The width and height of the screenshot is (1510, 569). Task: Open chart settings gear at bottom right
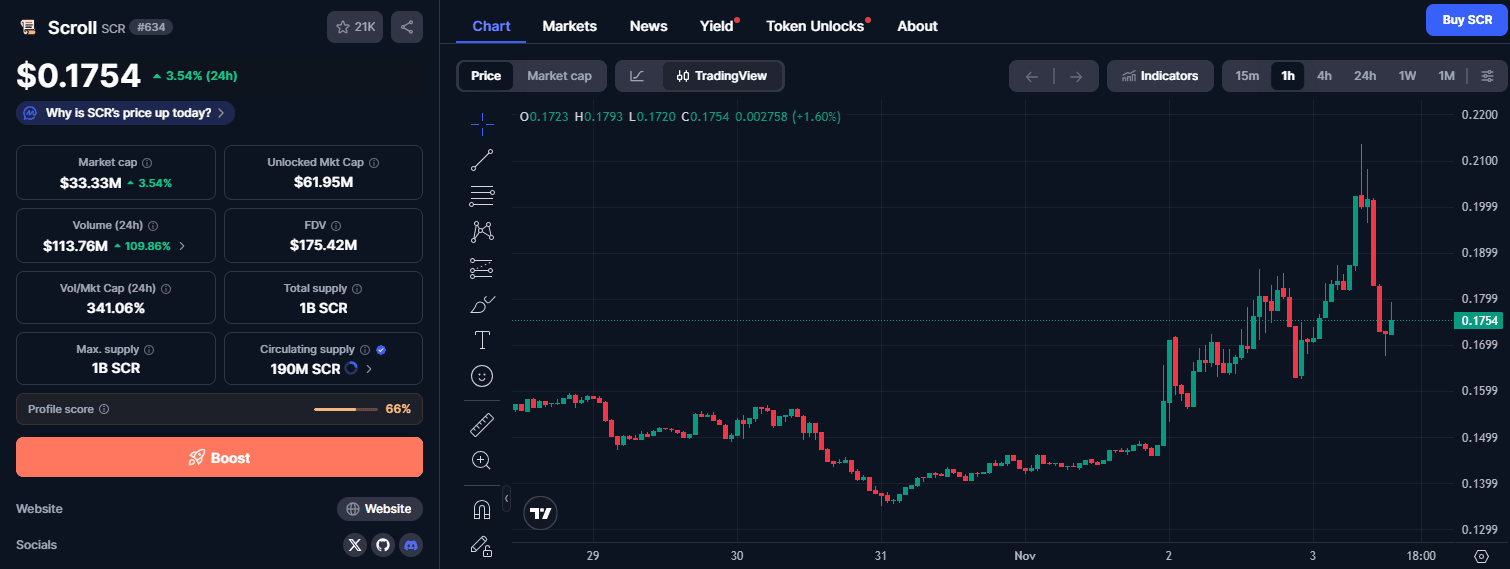tap(1481, 555)
